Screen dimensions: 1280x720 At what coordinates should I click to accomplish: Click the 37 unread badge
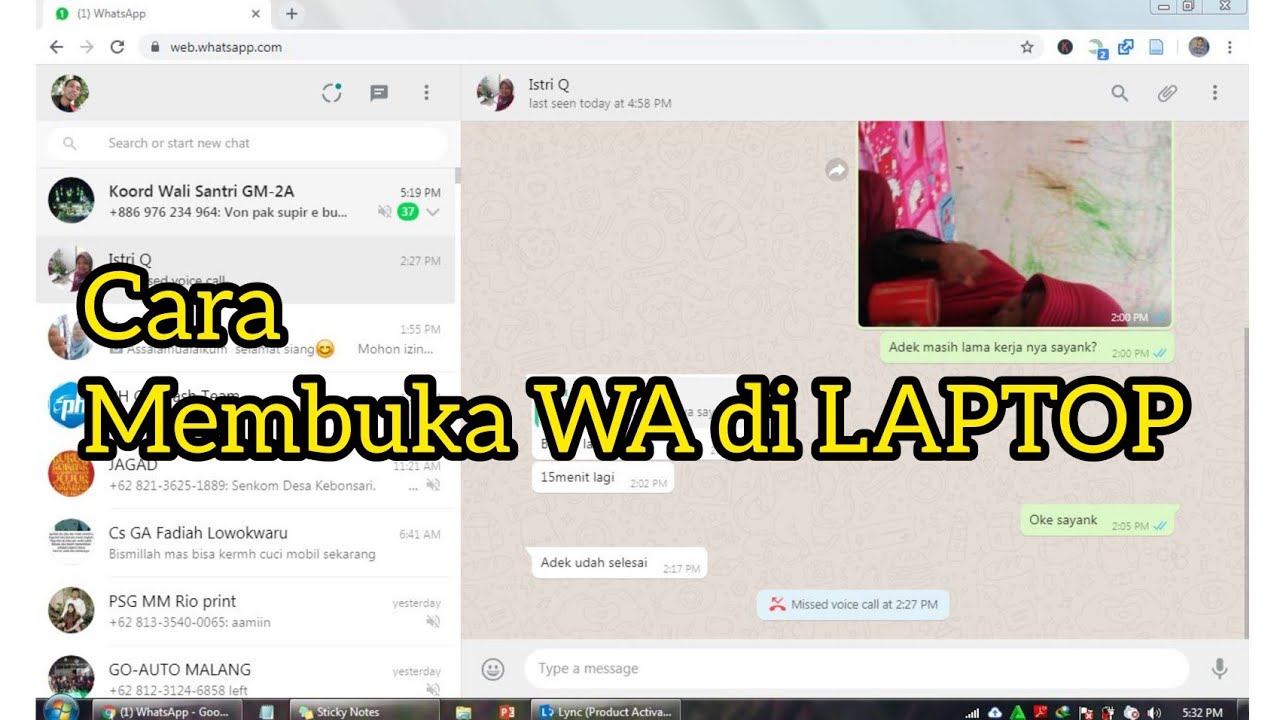pos(407,212)
